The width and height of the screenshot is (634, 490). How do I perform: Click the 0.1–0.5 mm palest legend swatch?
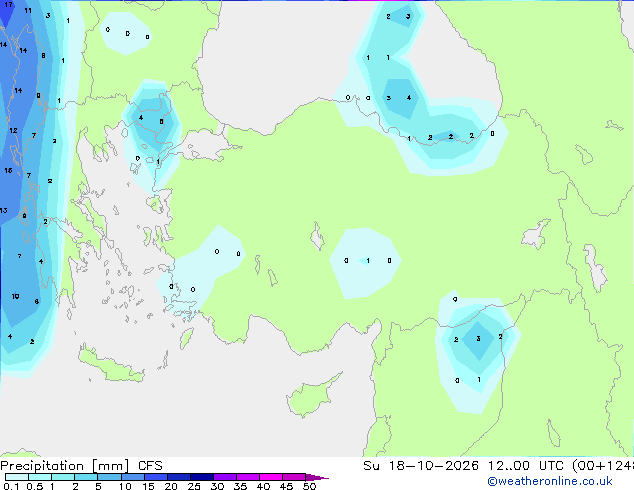[17, 477]
